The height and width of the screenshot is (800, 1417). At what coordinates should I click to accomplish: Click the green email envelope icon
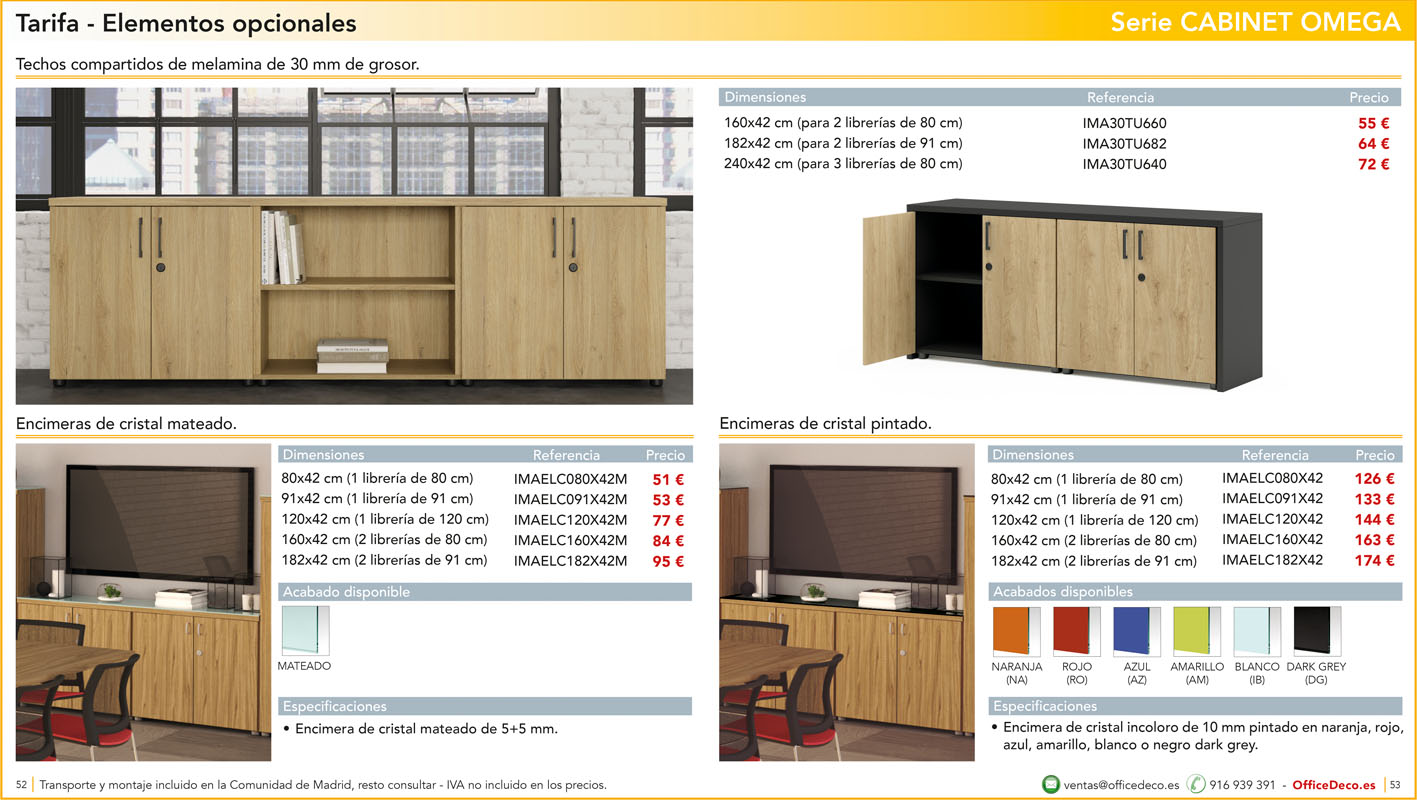1051,785
